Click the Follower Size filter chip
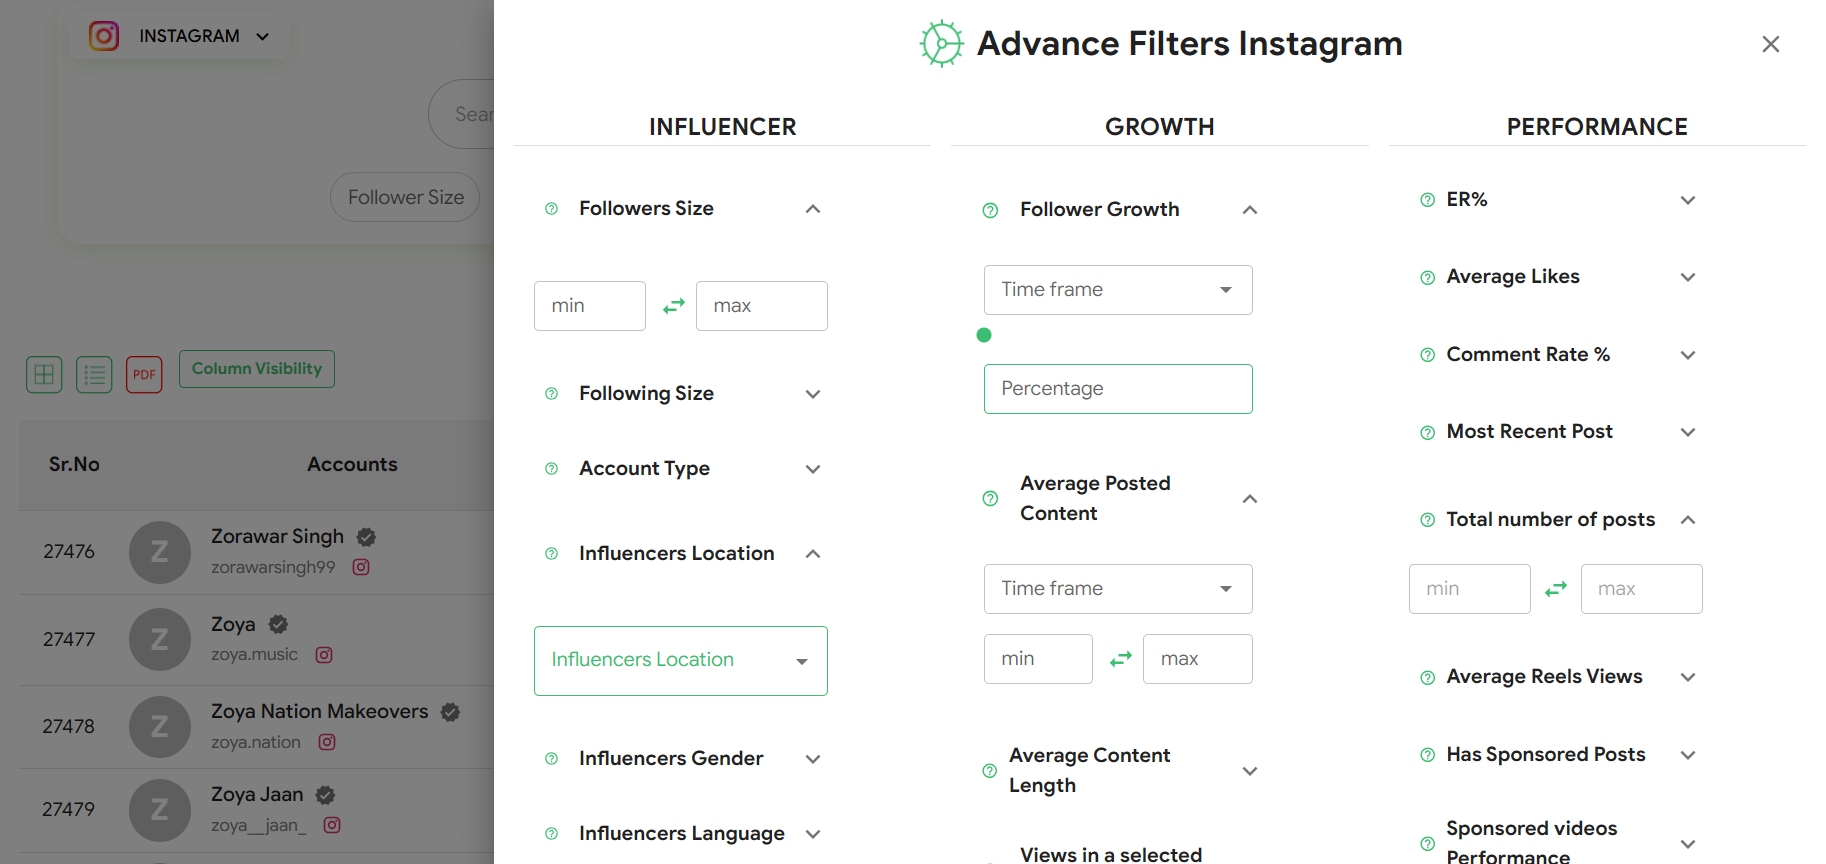The image size is (1826, 864). (x=406, y=198)
